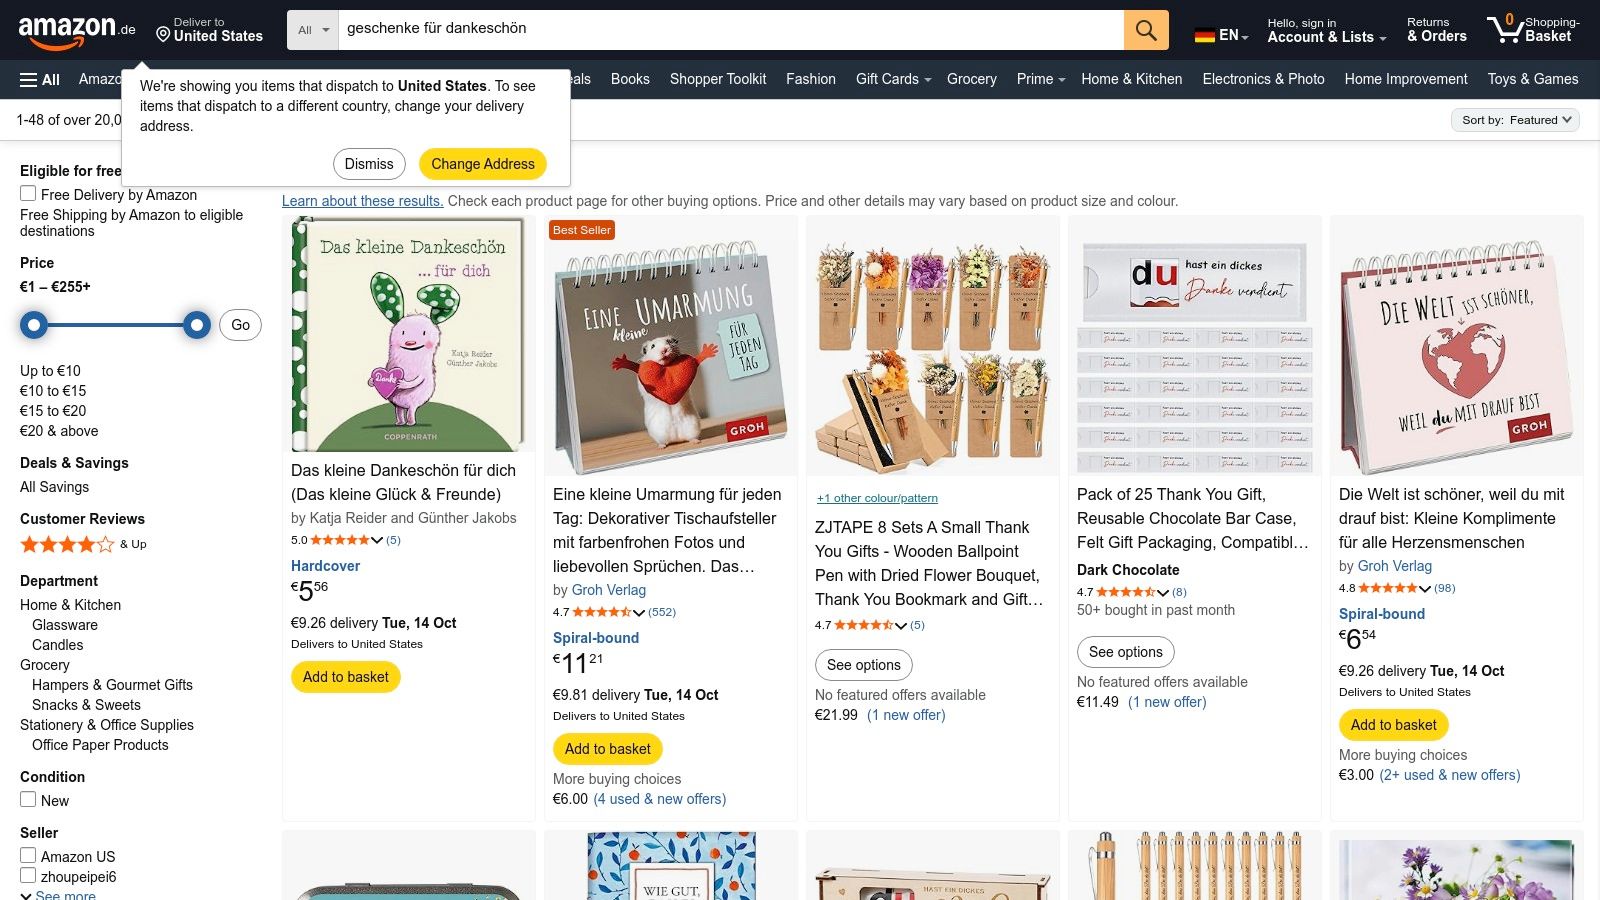Expand the Account & Lists menu
Screen dimensions: 1600x900
tap(1326, 30)
